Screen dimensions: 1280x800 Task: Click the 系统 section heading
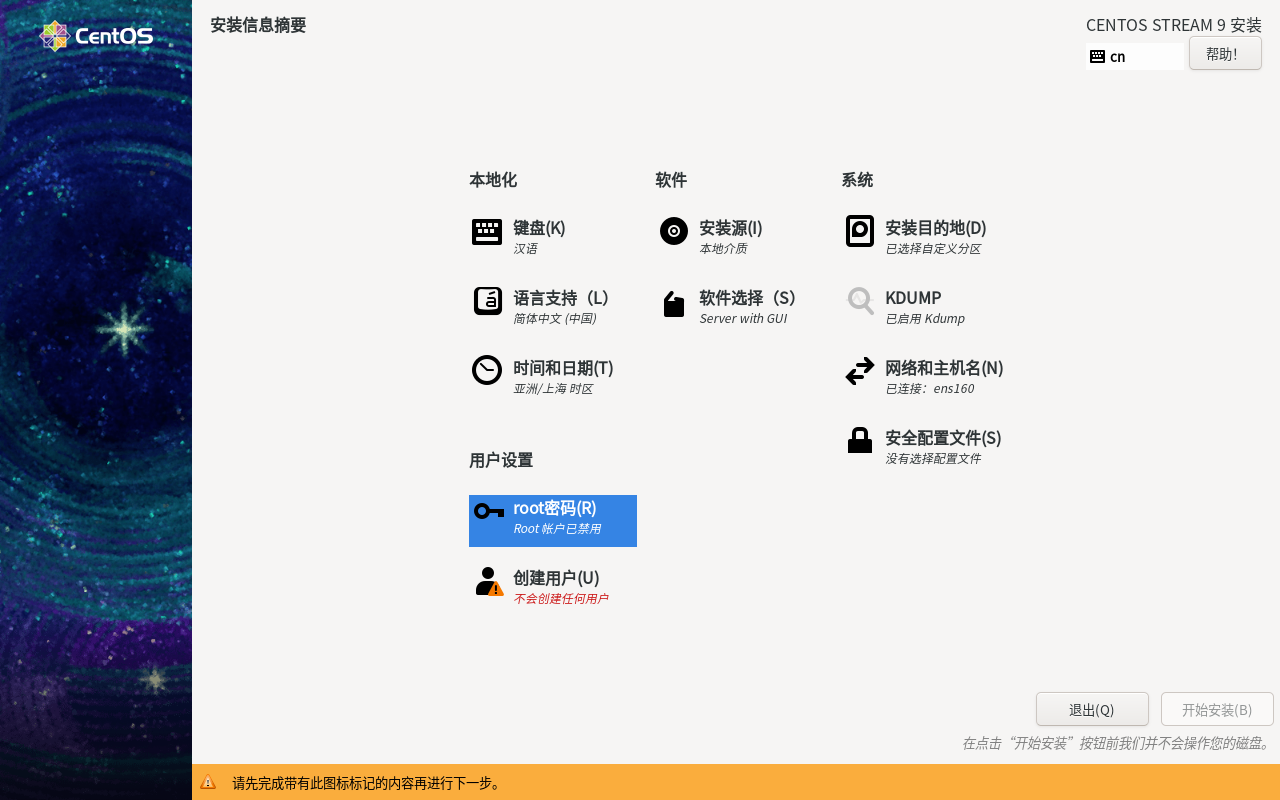pos(857,180)
